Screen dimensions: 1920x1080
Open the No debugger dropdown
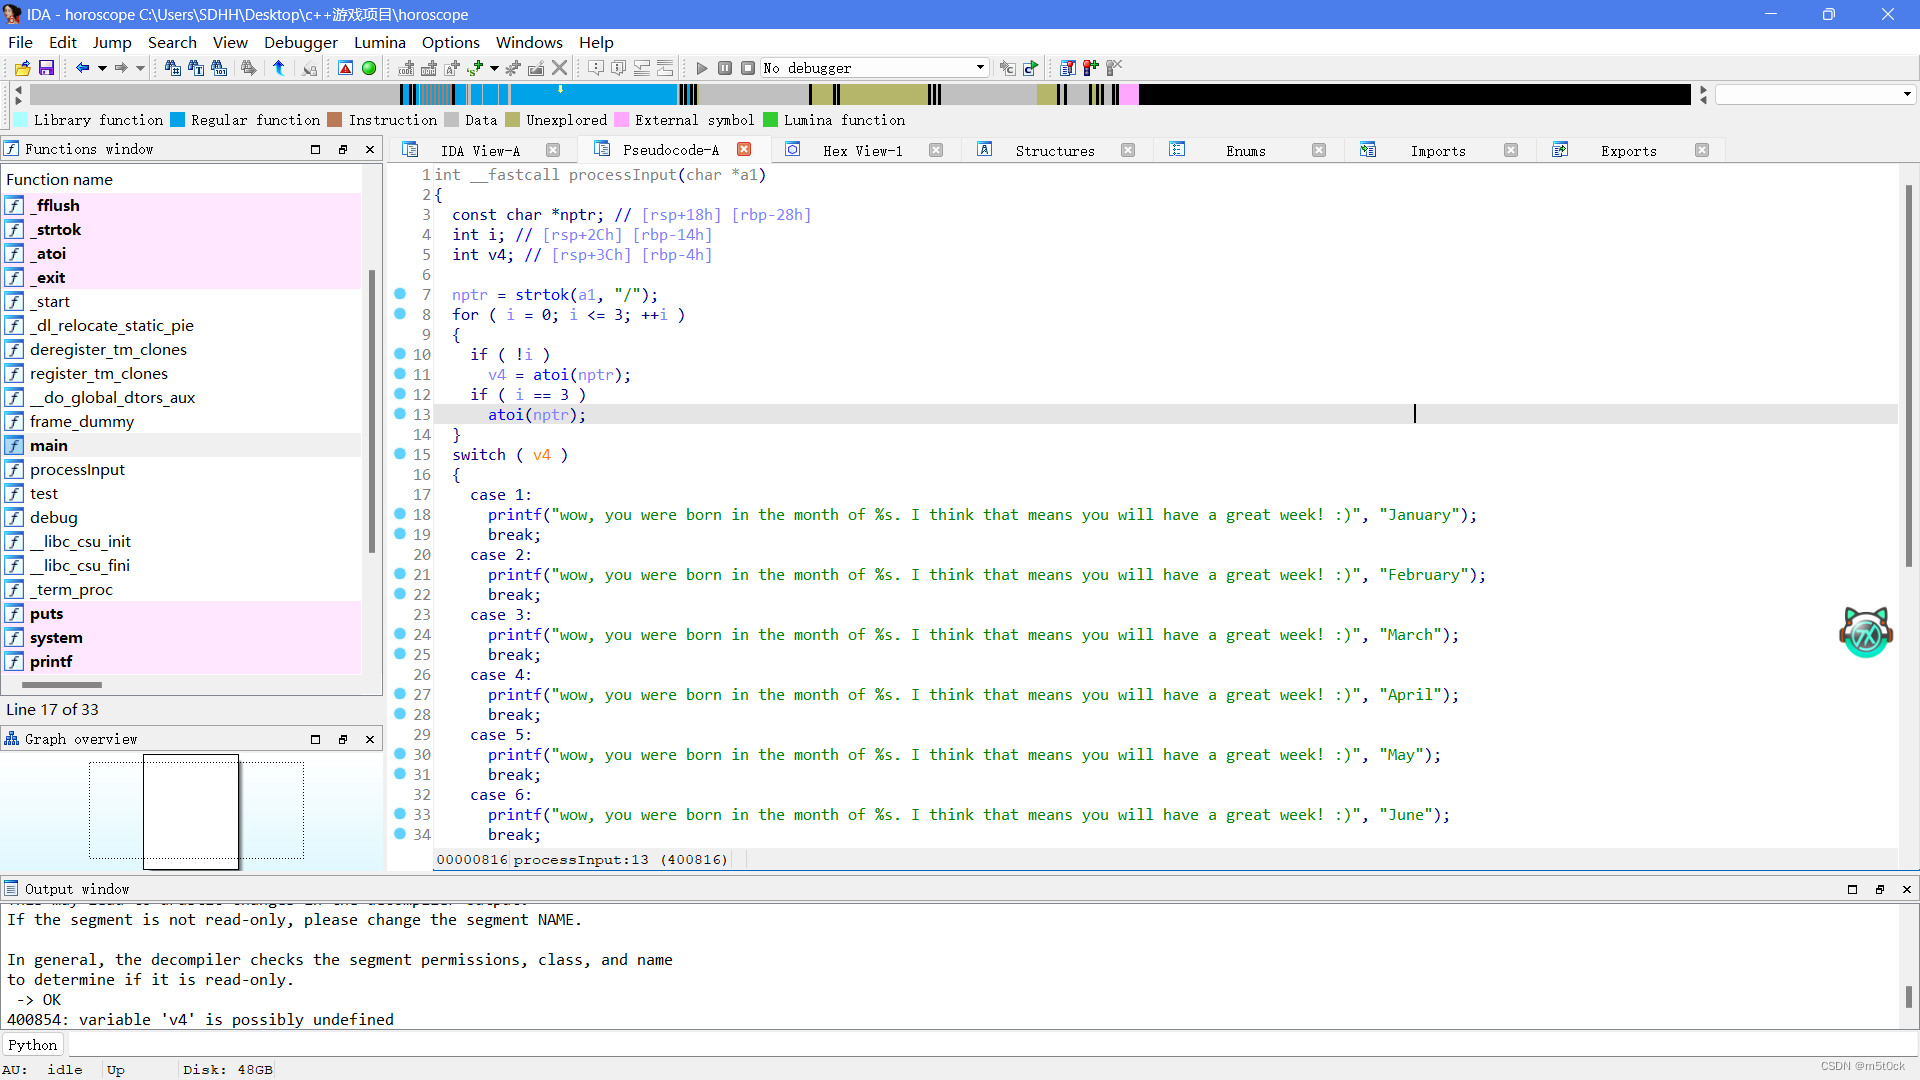pos(980,68)
